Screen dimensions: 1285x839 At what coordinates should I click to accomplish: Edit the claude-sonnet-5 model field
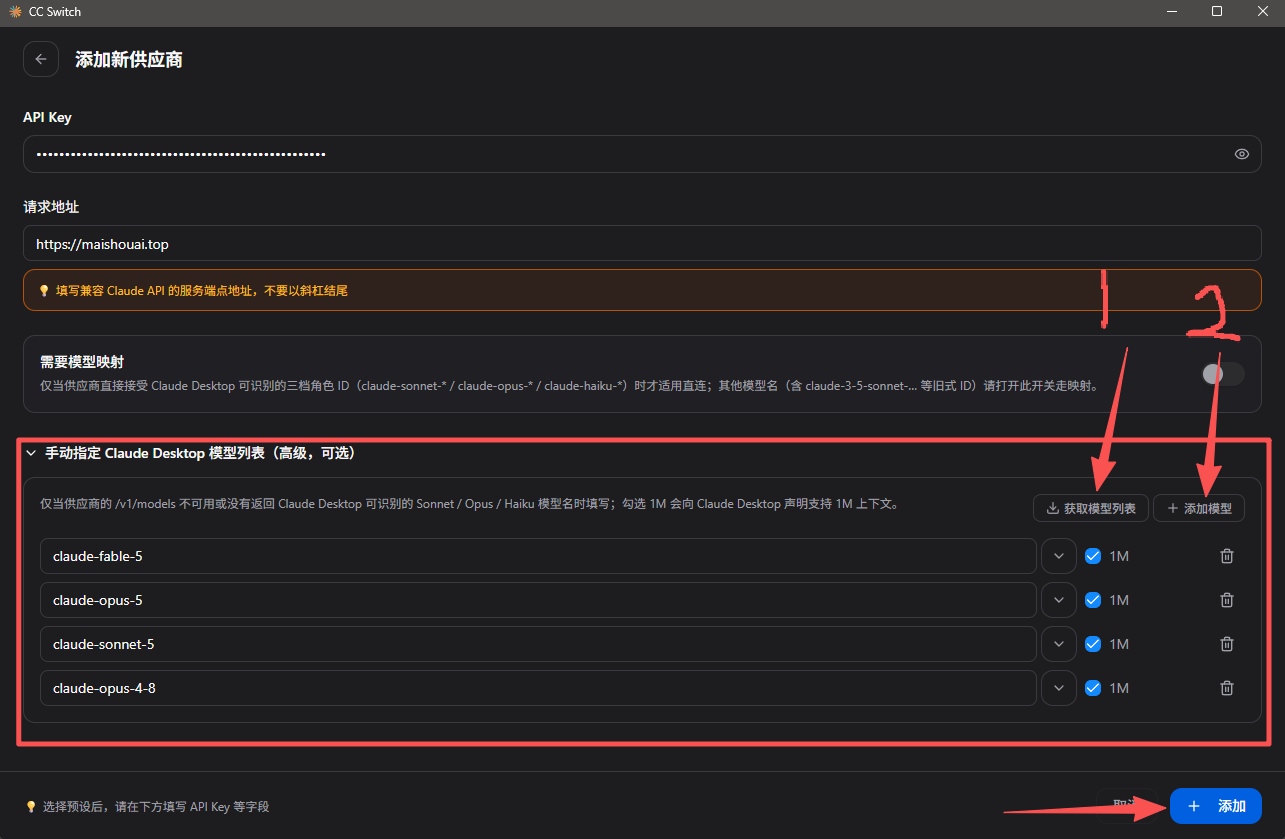[x=538, y=644]
